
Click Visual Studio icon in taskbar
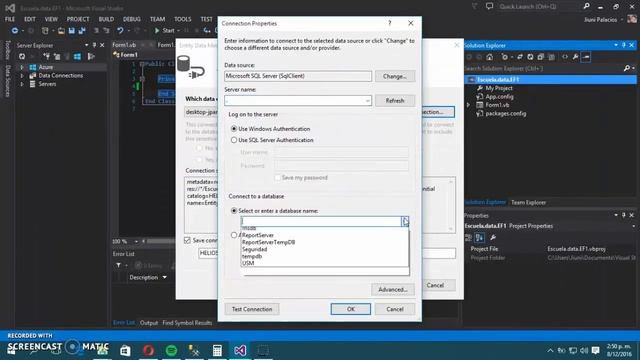point(240,350)
